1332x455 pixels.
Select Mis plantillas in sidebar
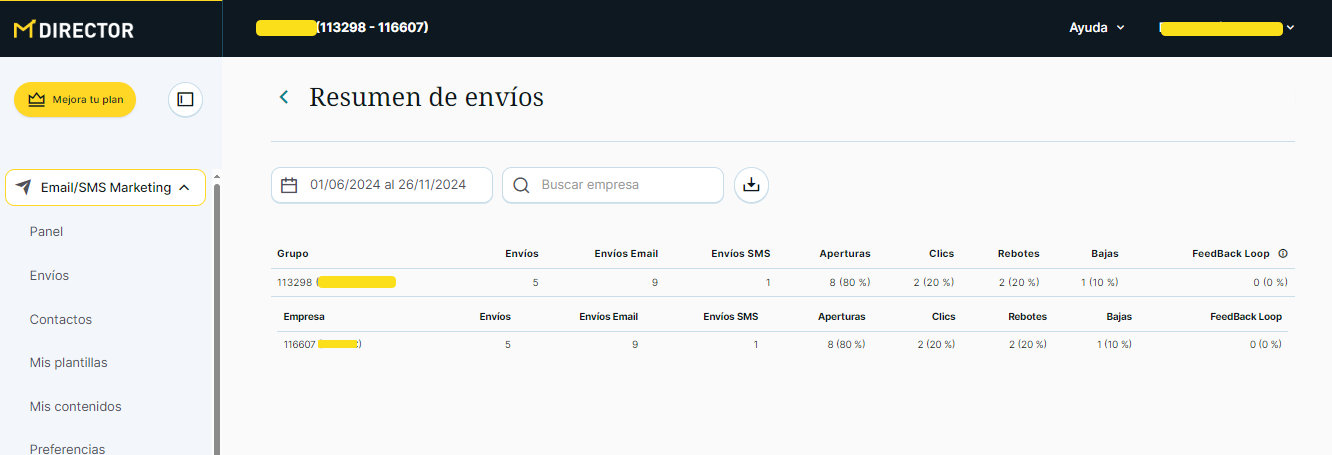[x=68, y=363]
